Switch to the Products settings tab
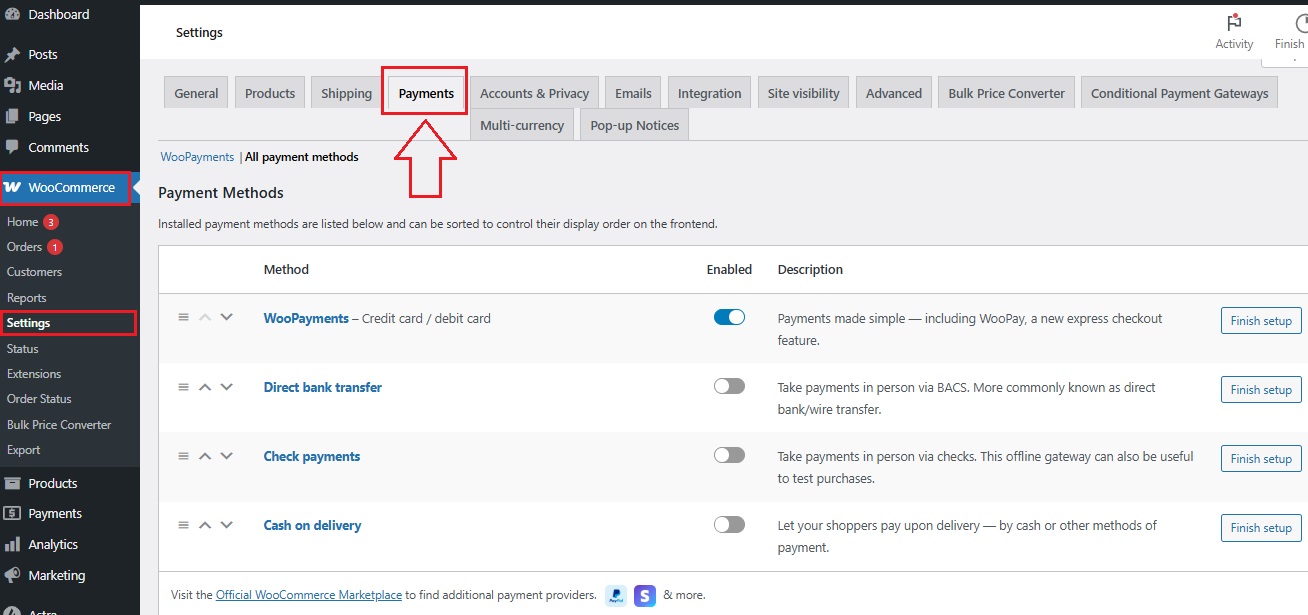The width and height of the screenshot is (1308, 615). 270,93
